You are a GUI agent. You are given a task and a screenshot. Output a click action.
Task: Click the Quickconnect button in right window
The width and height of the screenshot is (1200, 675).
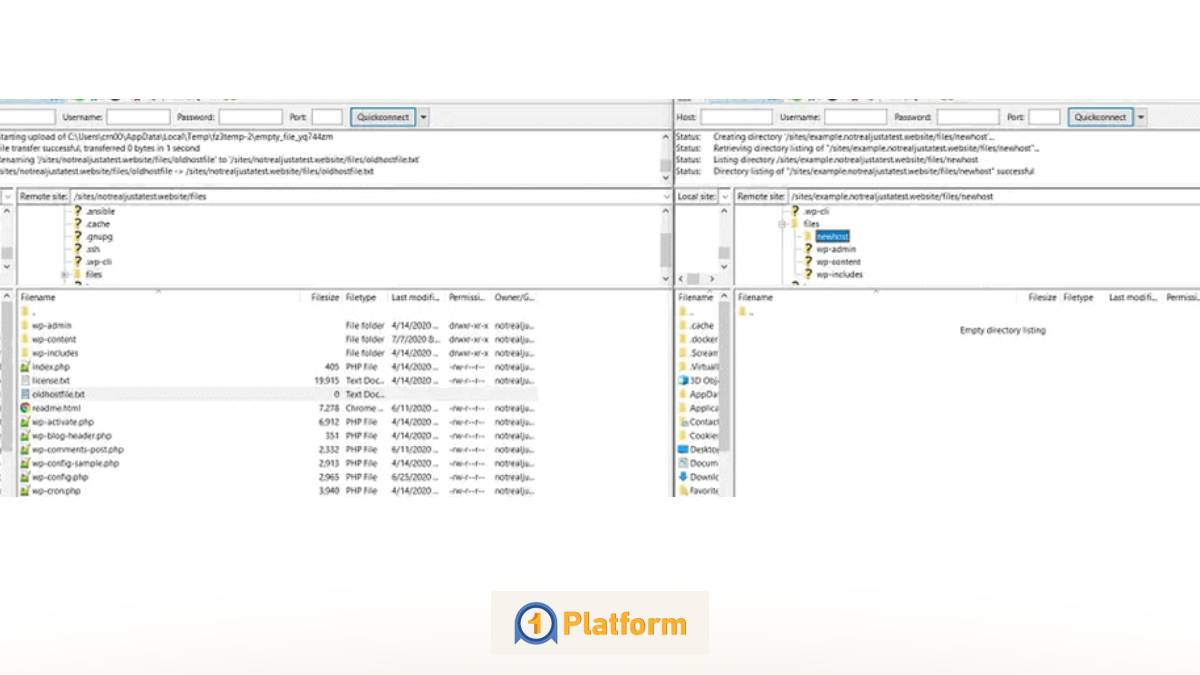(1100, 117)
